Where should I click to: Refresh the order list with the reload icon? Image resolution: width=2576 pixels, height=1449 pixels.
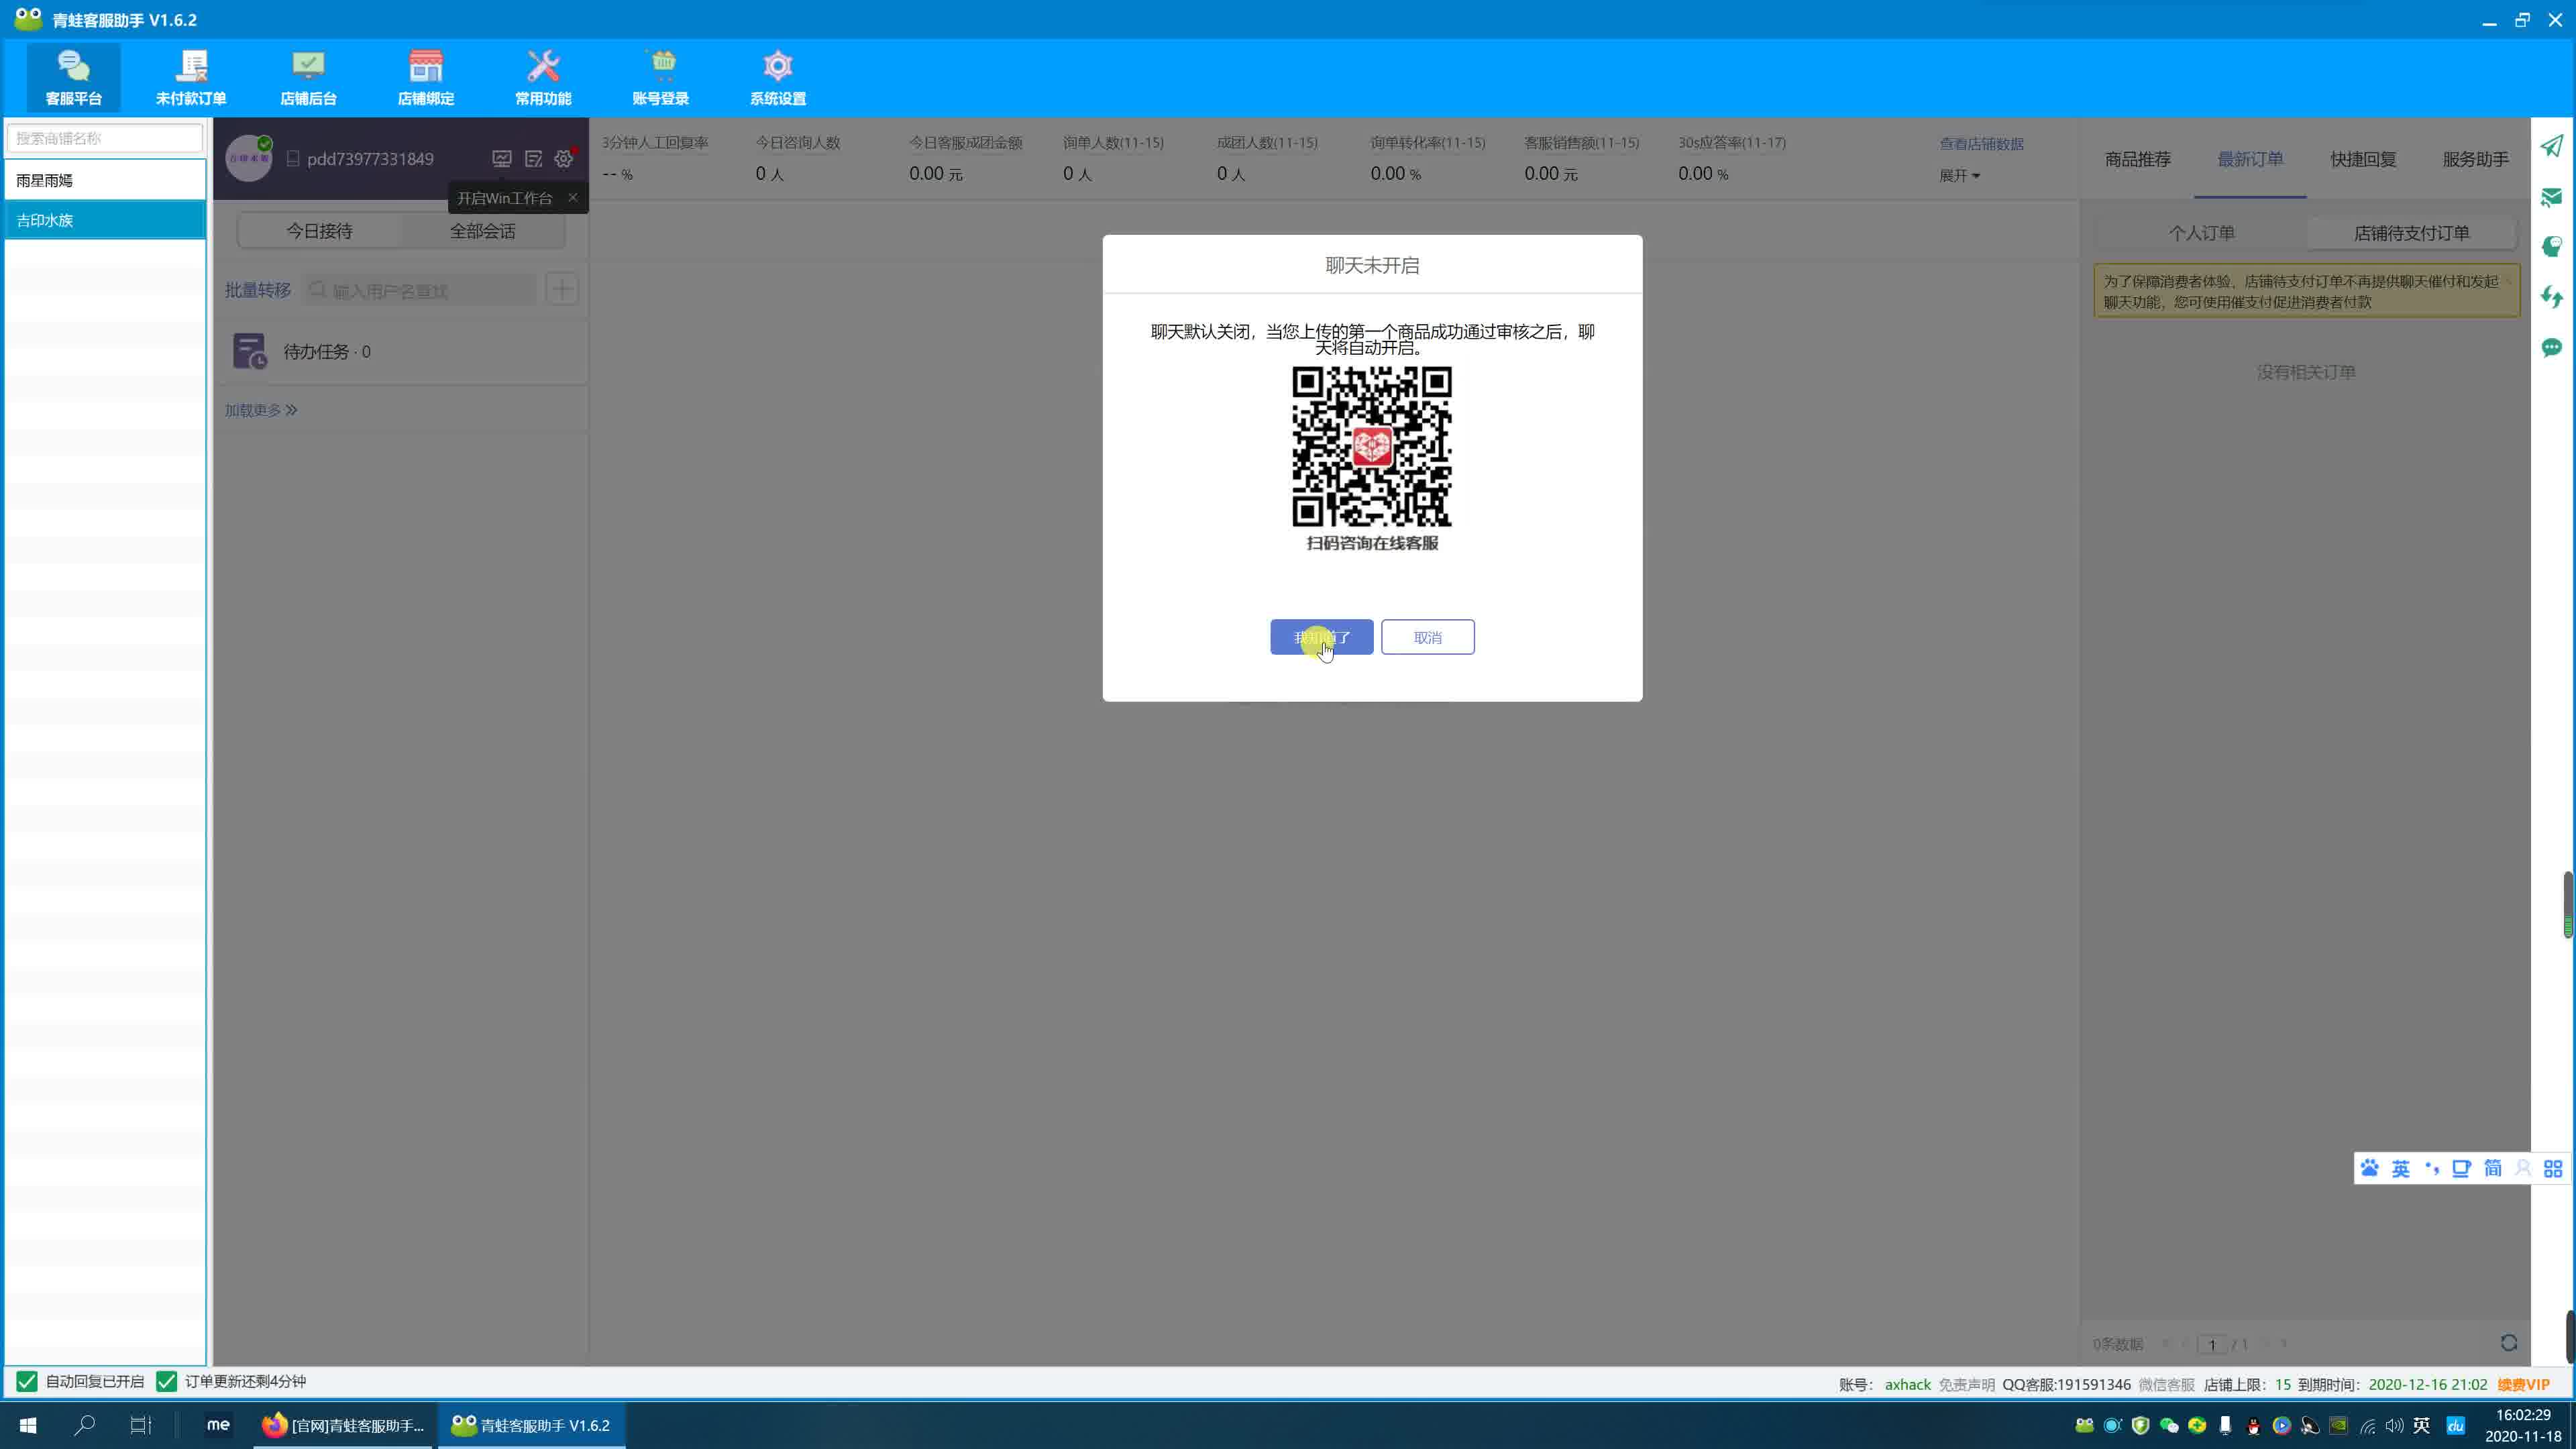pyautogui.click(x=2508, y=1343)
